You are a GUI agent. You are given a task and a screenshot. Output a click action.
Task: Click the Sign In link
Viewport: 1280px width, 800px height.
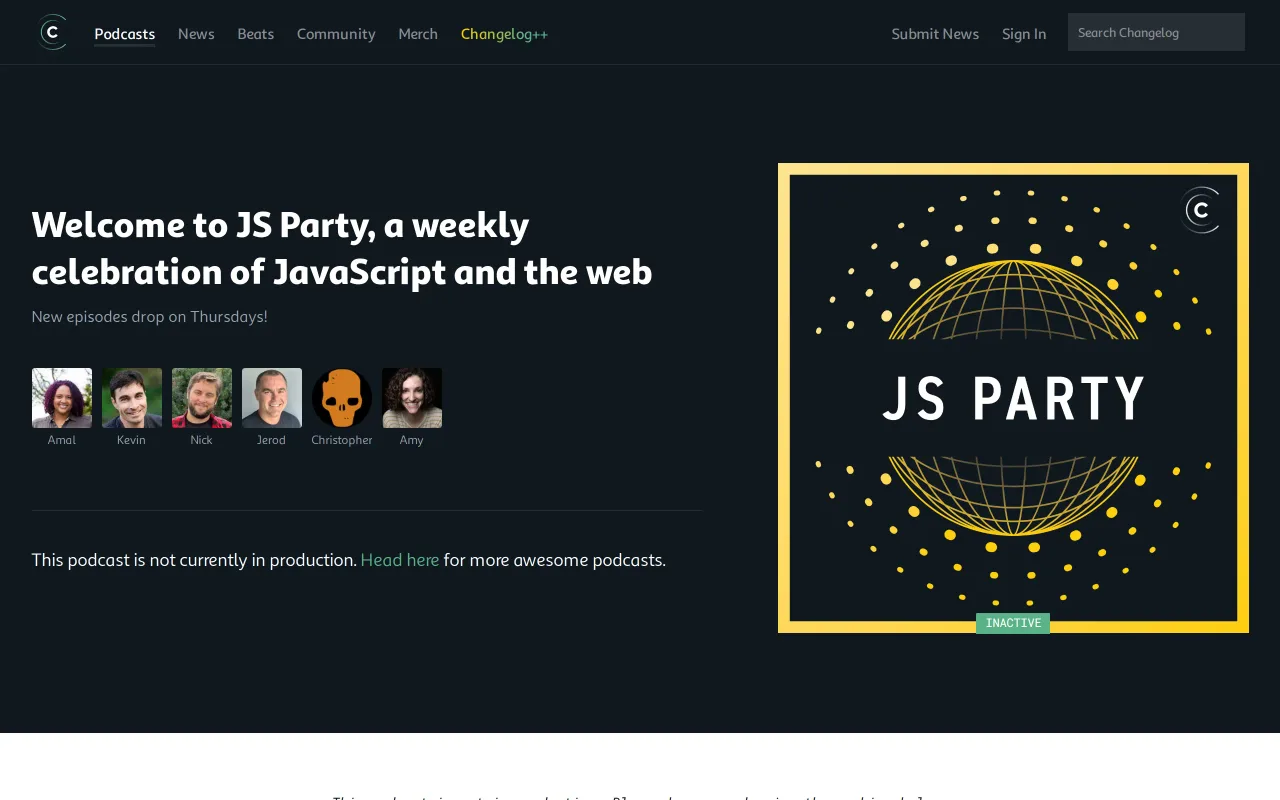coord(1024,34)
